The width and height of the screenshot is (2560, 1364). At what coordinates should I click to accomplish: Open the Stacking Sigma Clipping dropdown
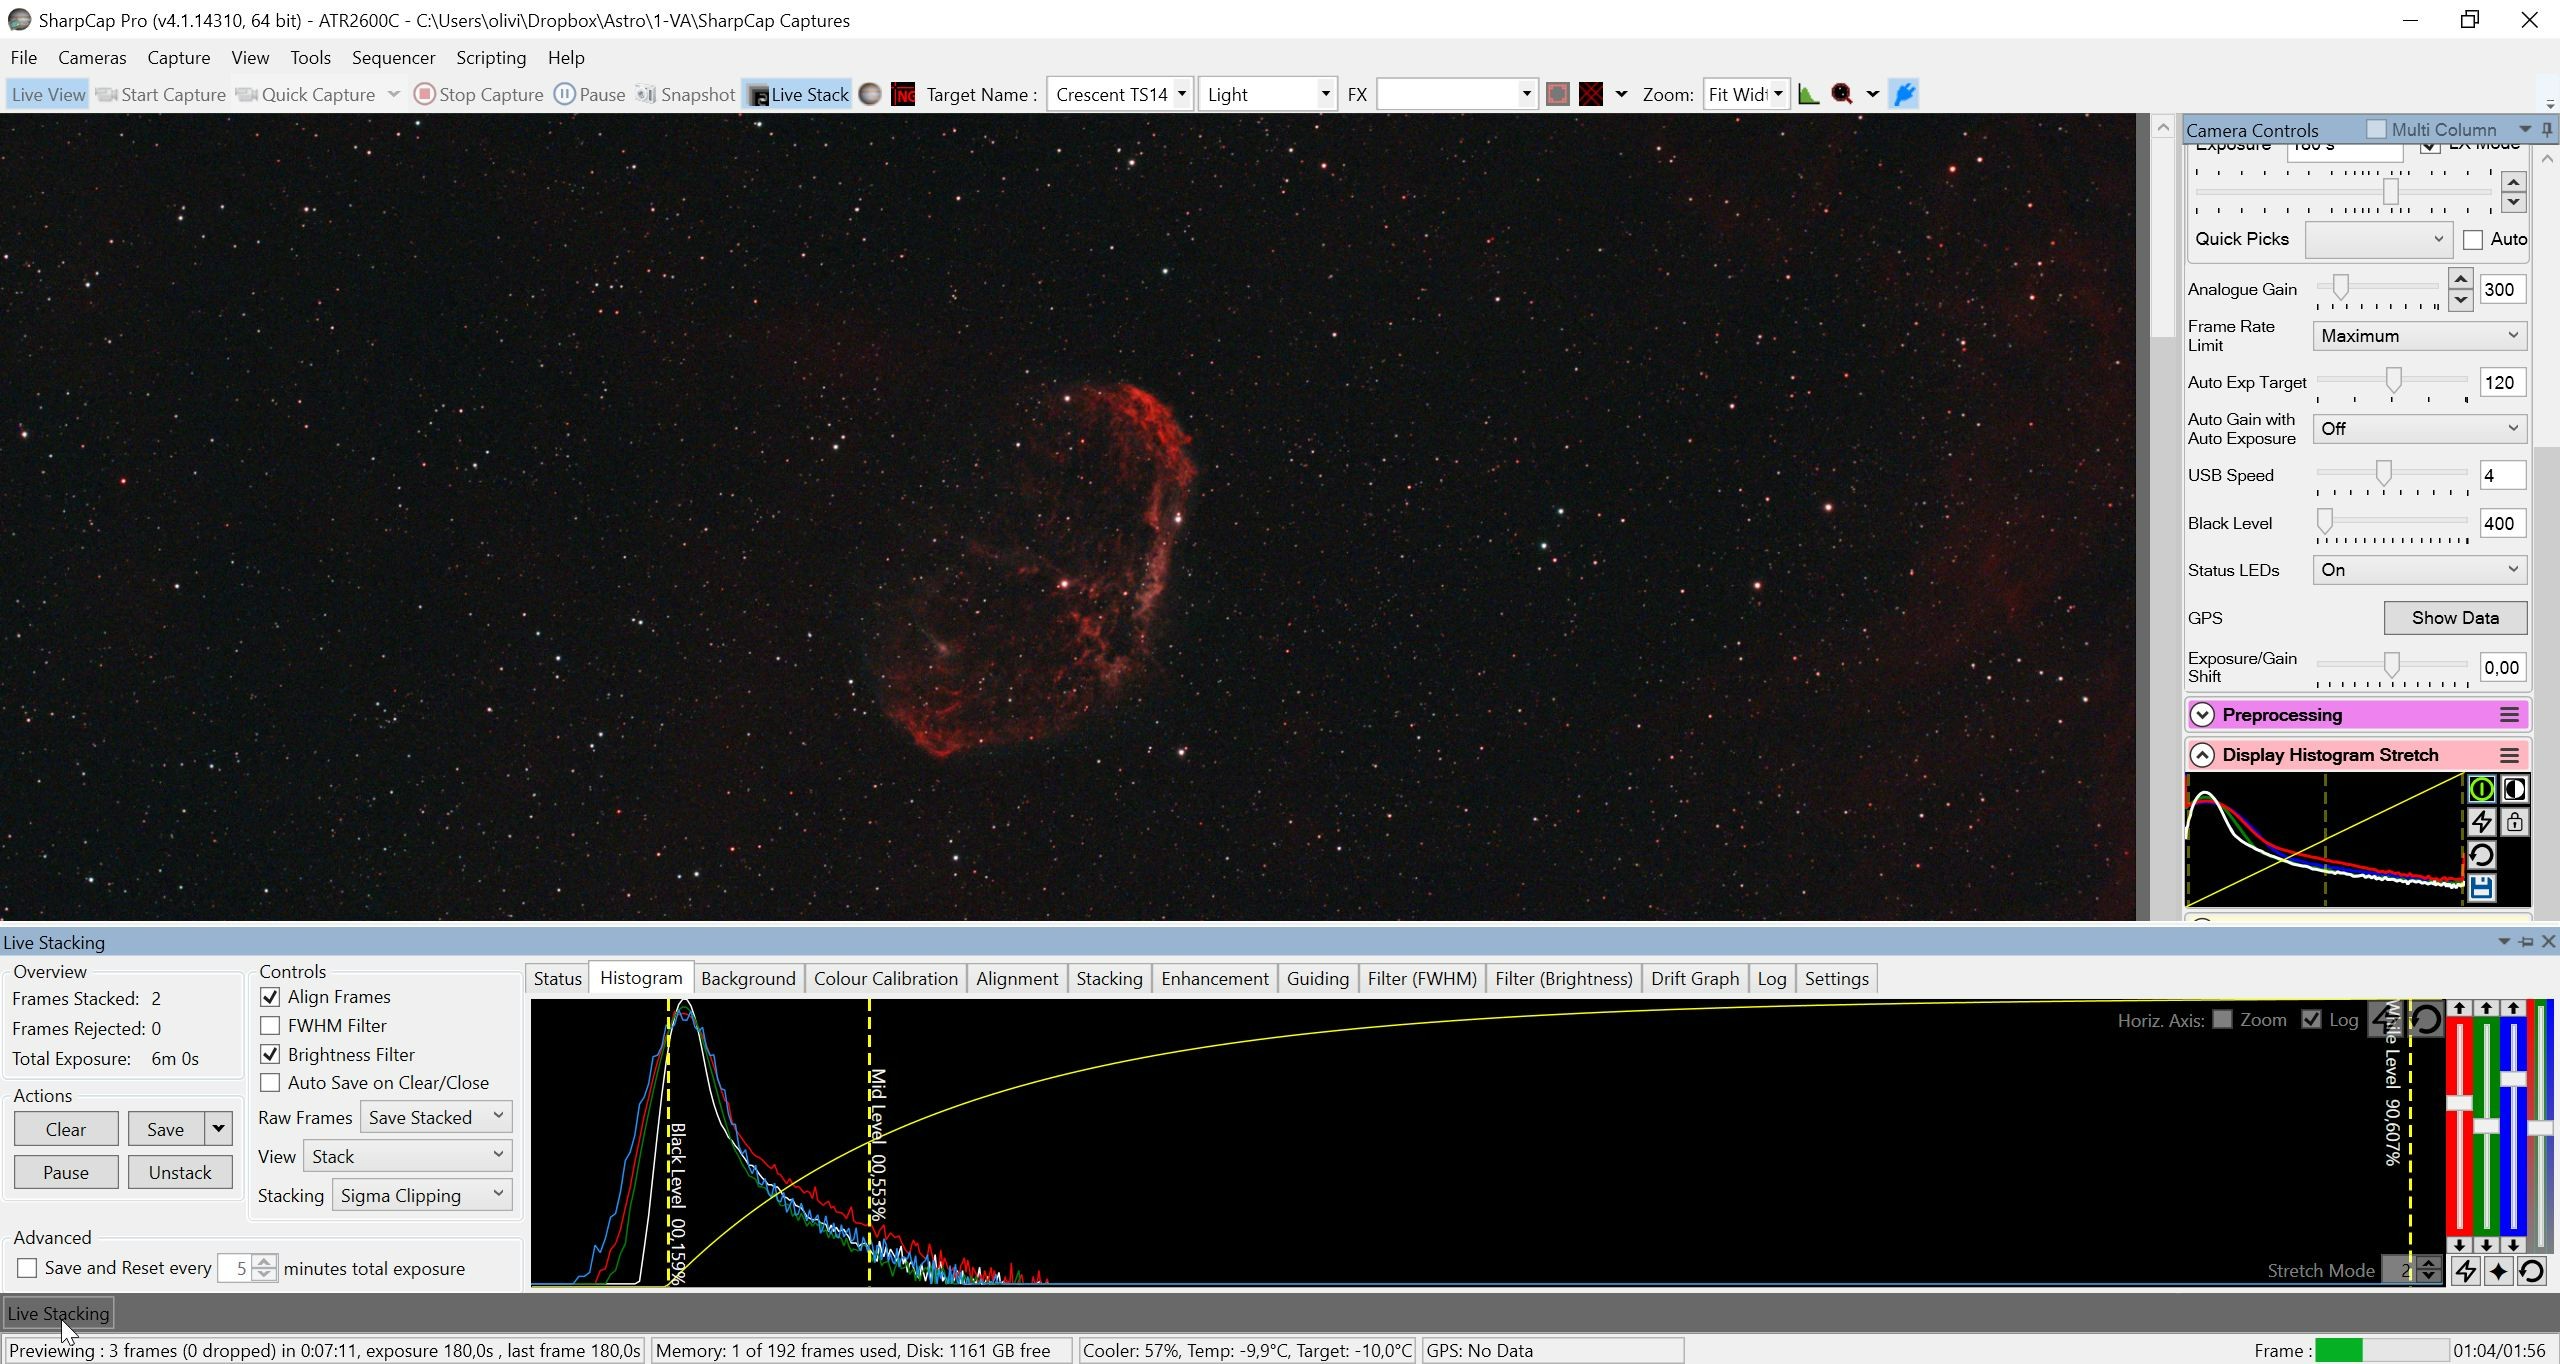click(x=422, y=1195)
